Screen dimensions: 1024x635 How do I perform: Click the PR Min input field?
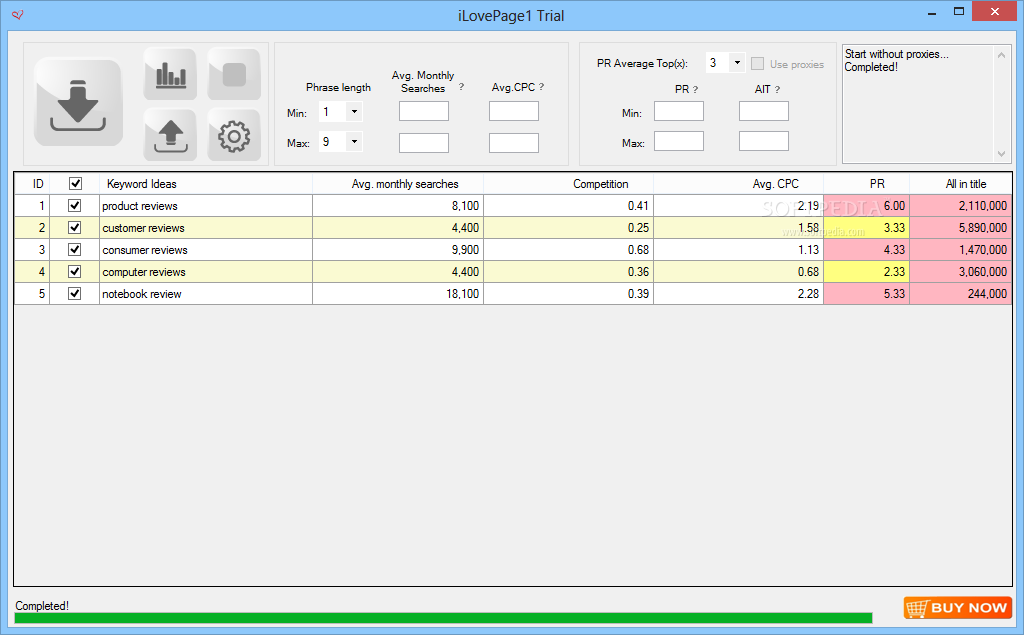pos(679,111)
